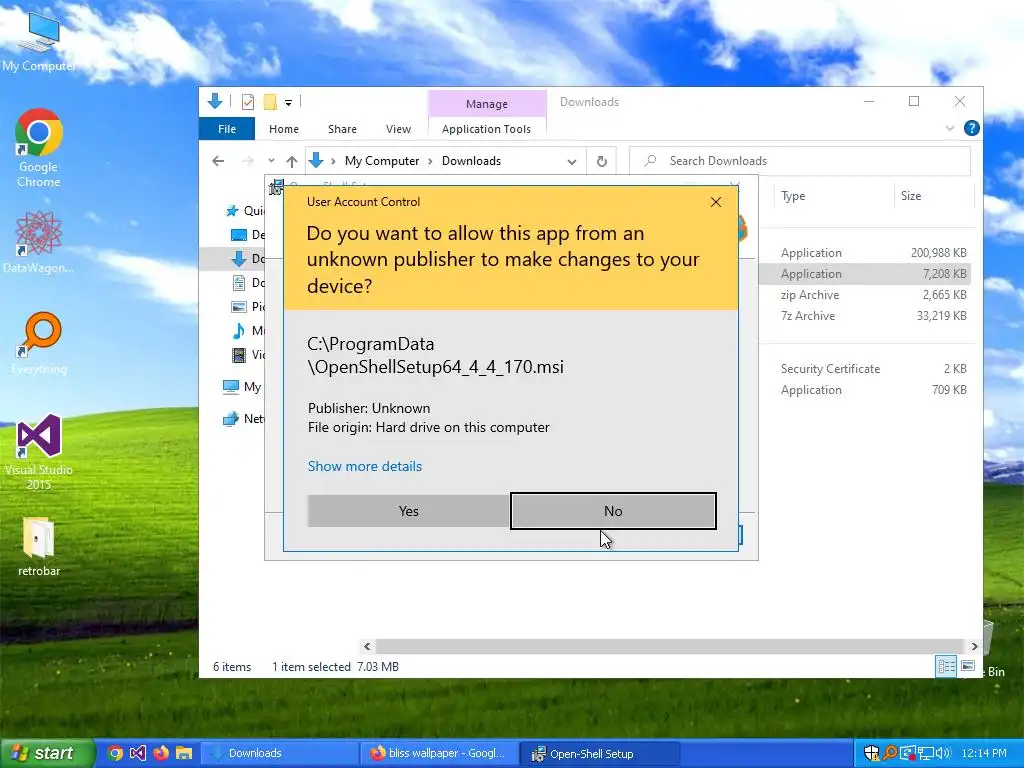Viewport: 1024px width, 768px height.
Task: Click the Properties quick access icon
Action: click(248, 102)
